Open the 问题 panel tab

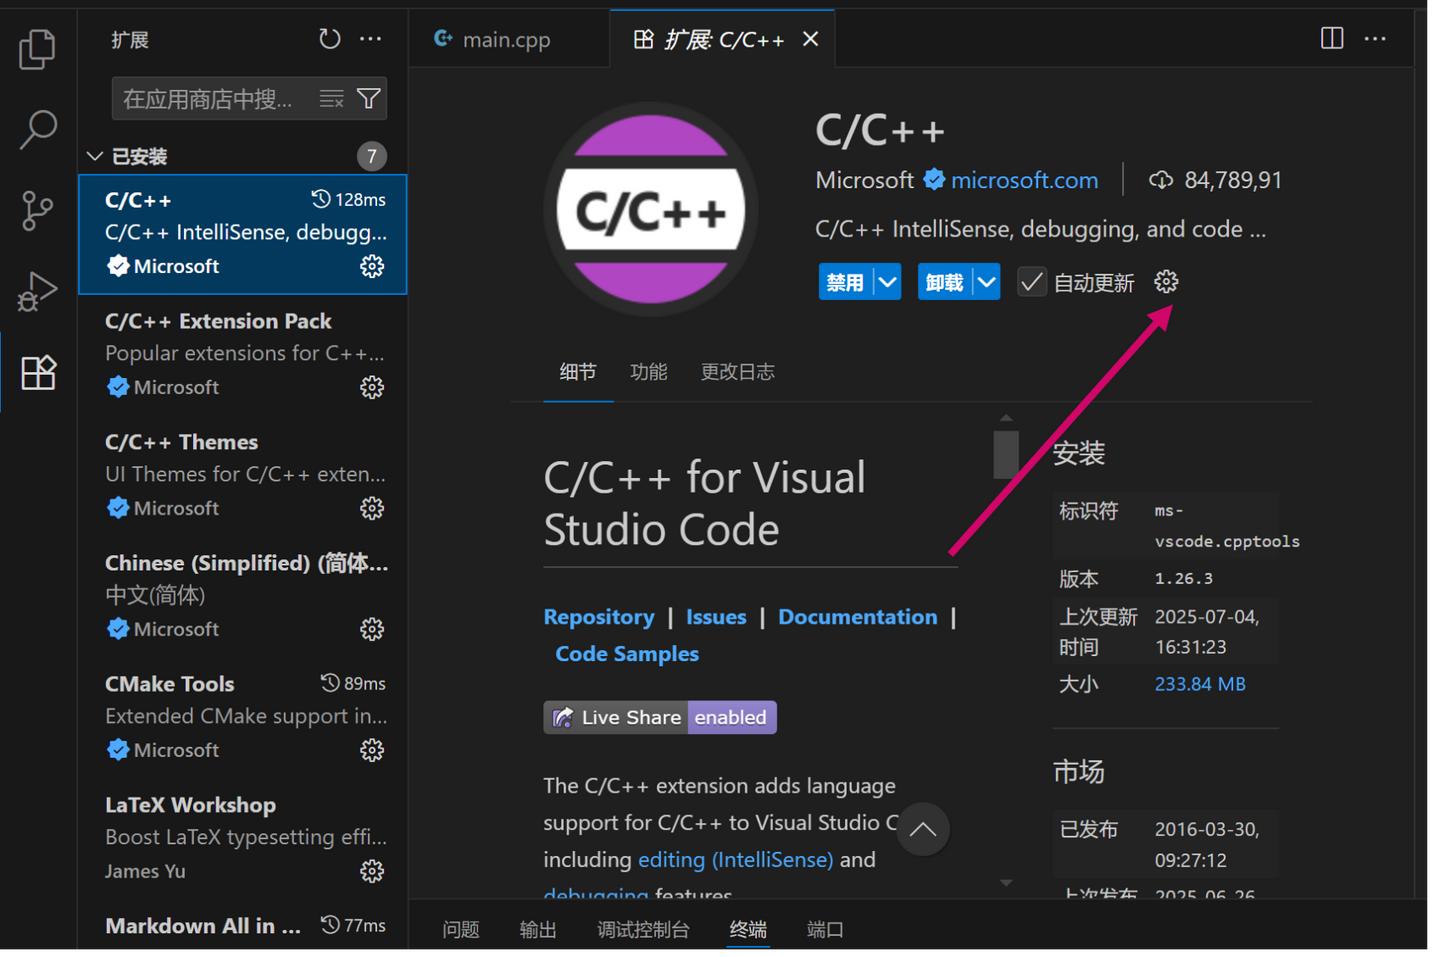(461, 929)
